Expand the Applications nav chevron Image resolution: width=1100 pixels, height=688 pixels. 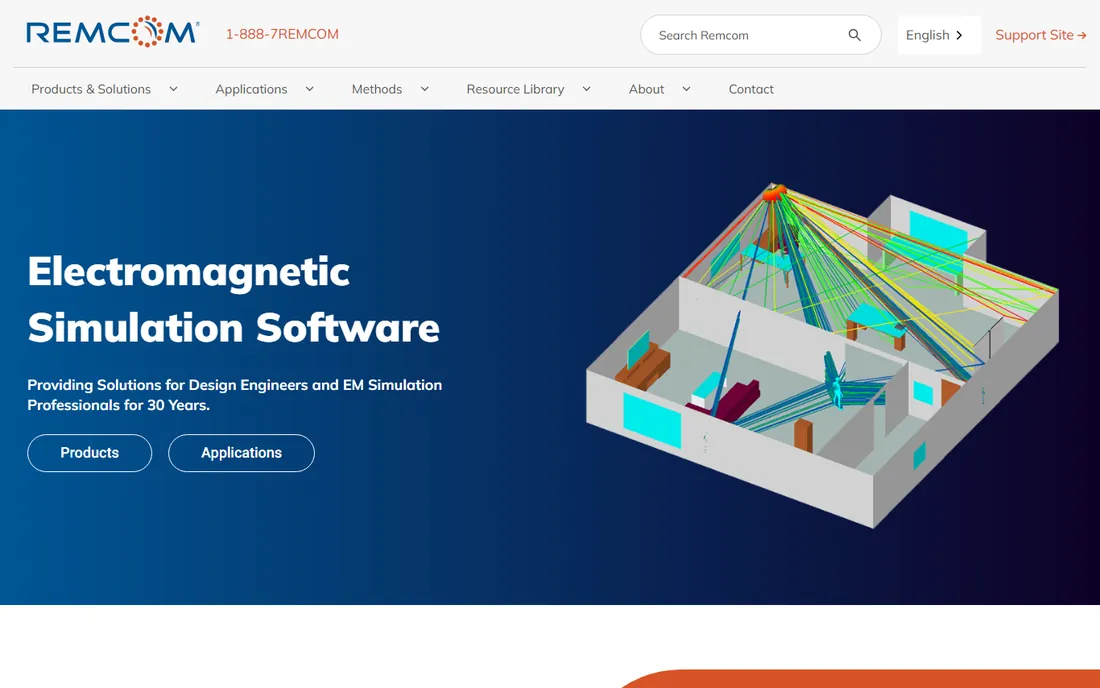pyautogui.click(x=309, y=89)
